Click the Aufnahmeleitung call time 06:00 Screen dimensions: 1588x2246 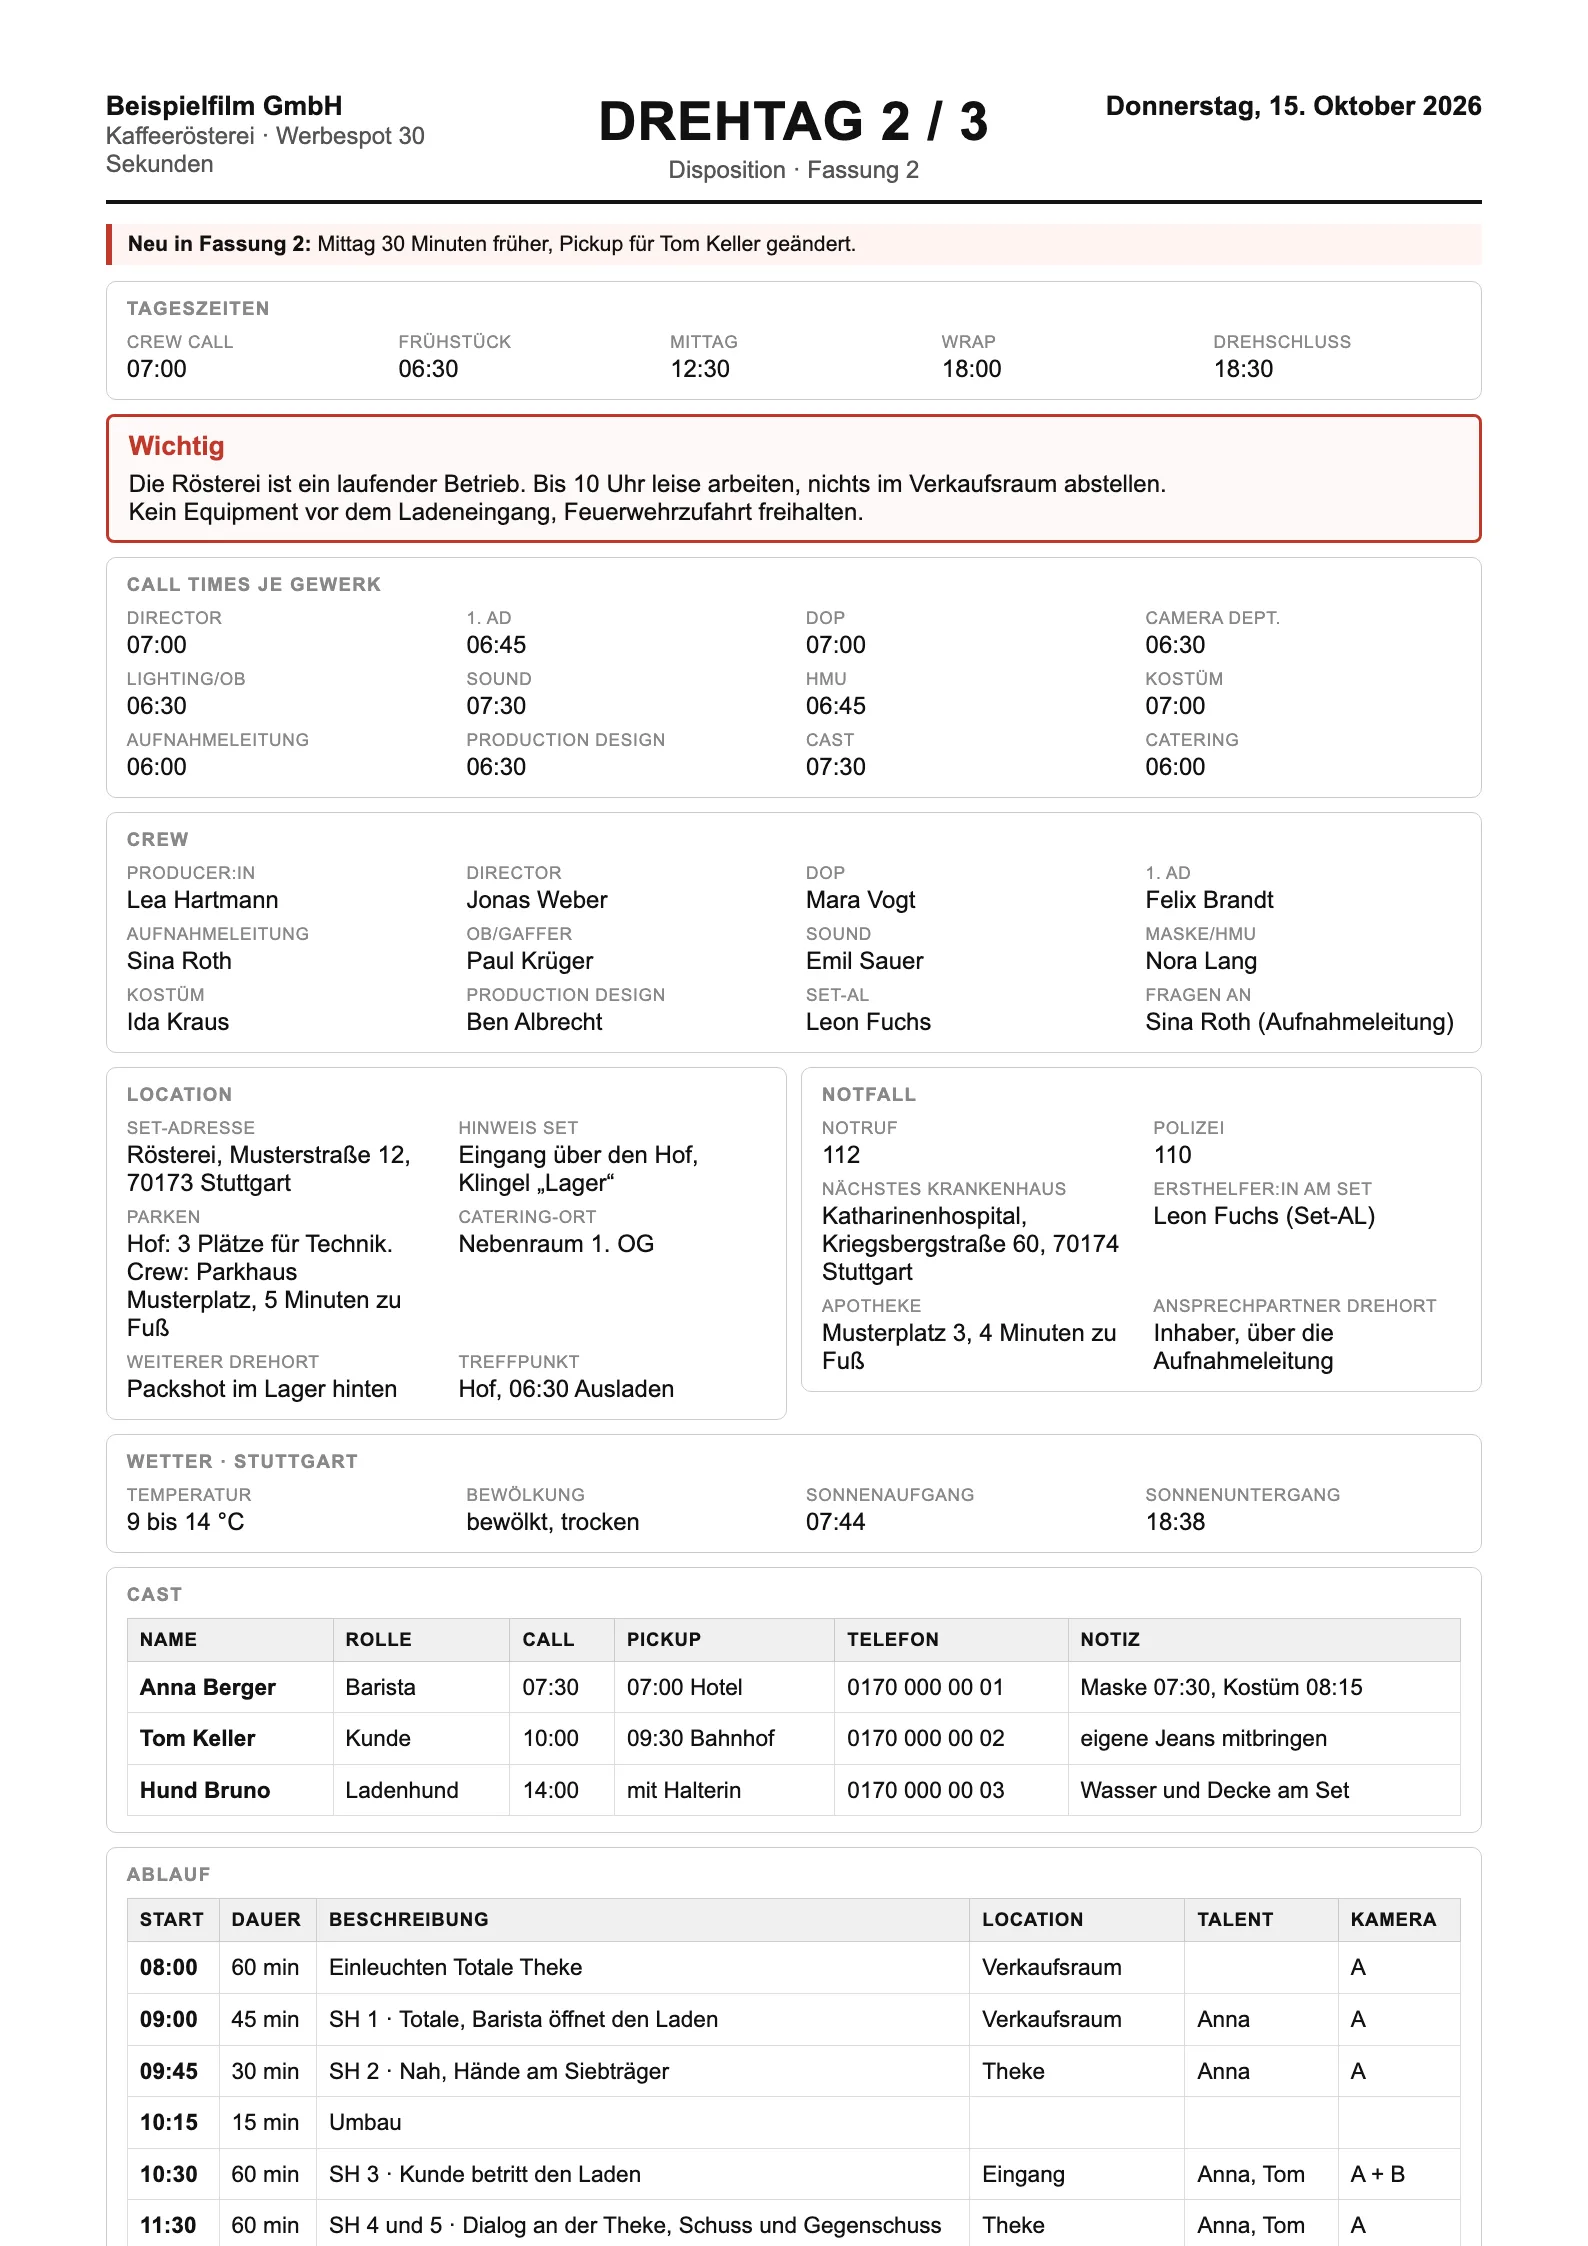(x=157, y=767)
